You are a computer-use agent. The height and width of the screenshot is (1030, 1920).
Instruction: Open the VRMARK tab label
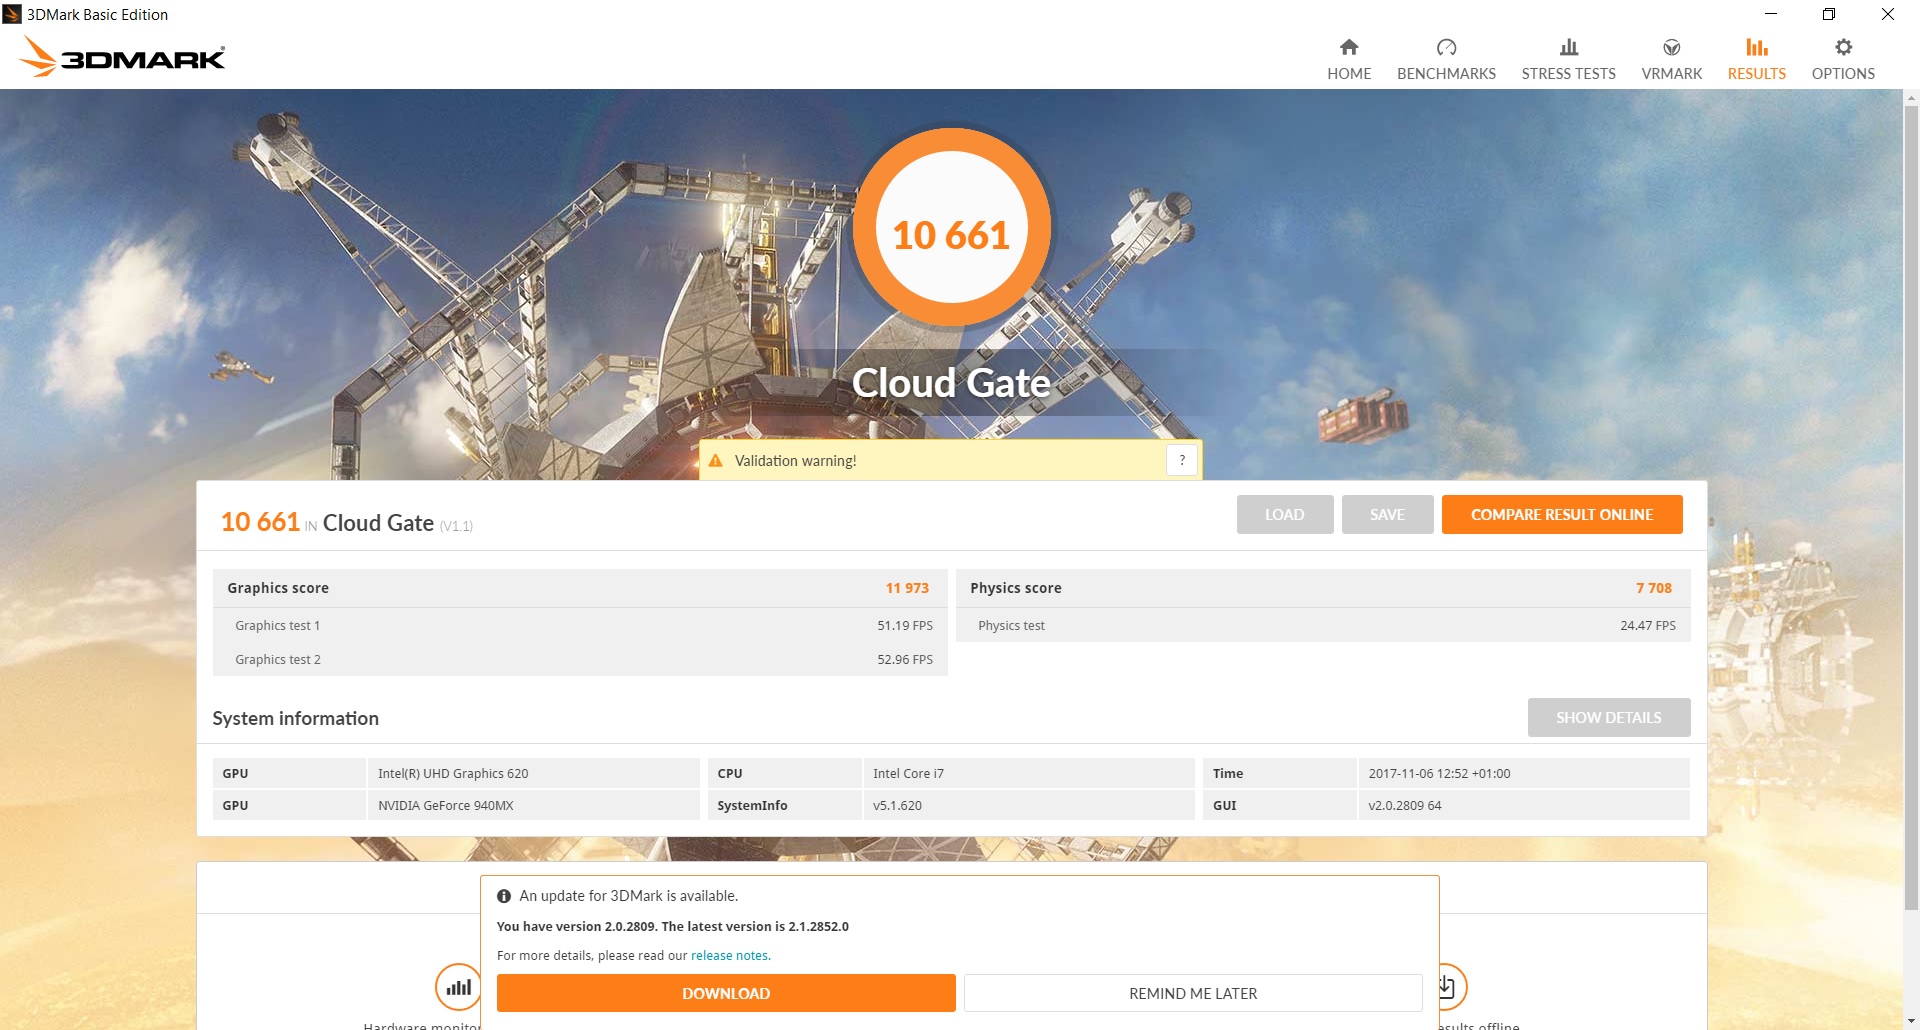[x=1671, y=74]
